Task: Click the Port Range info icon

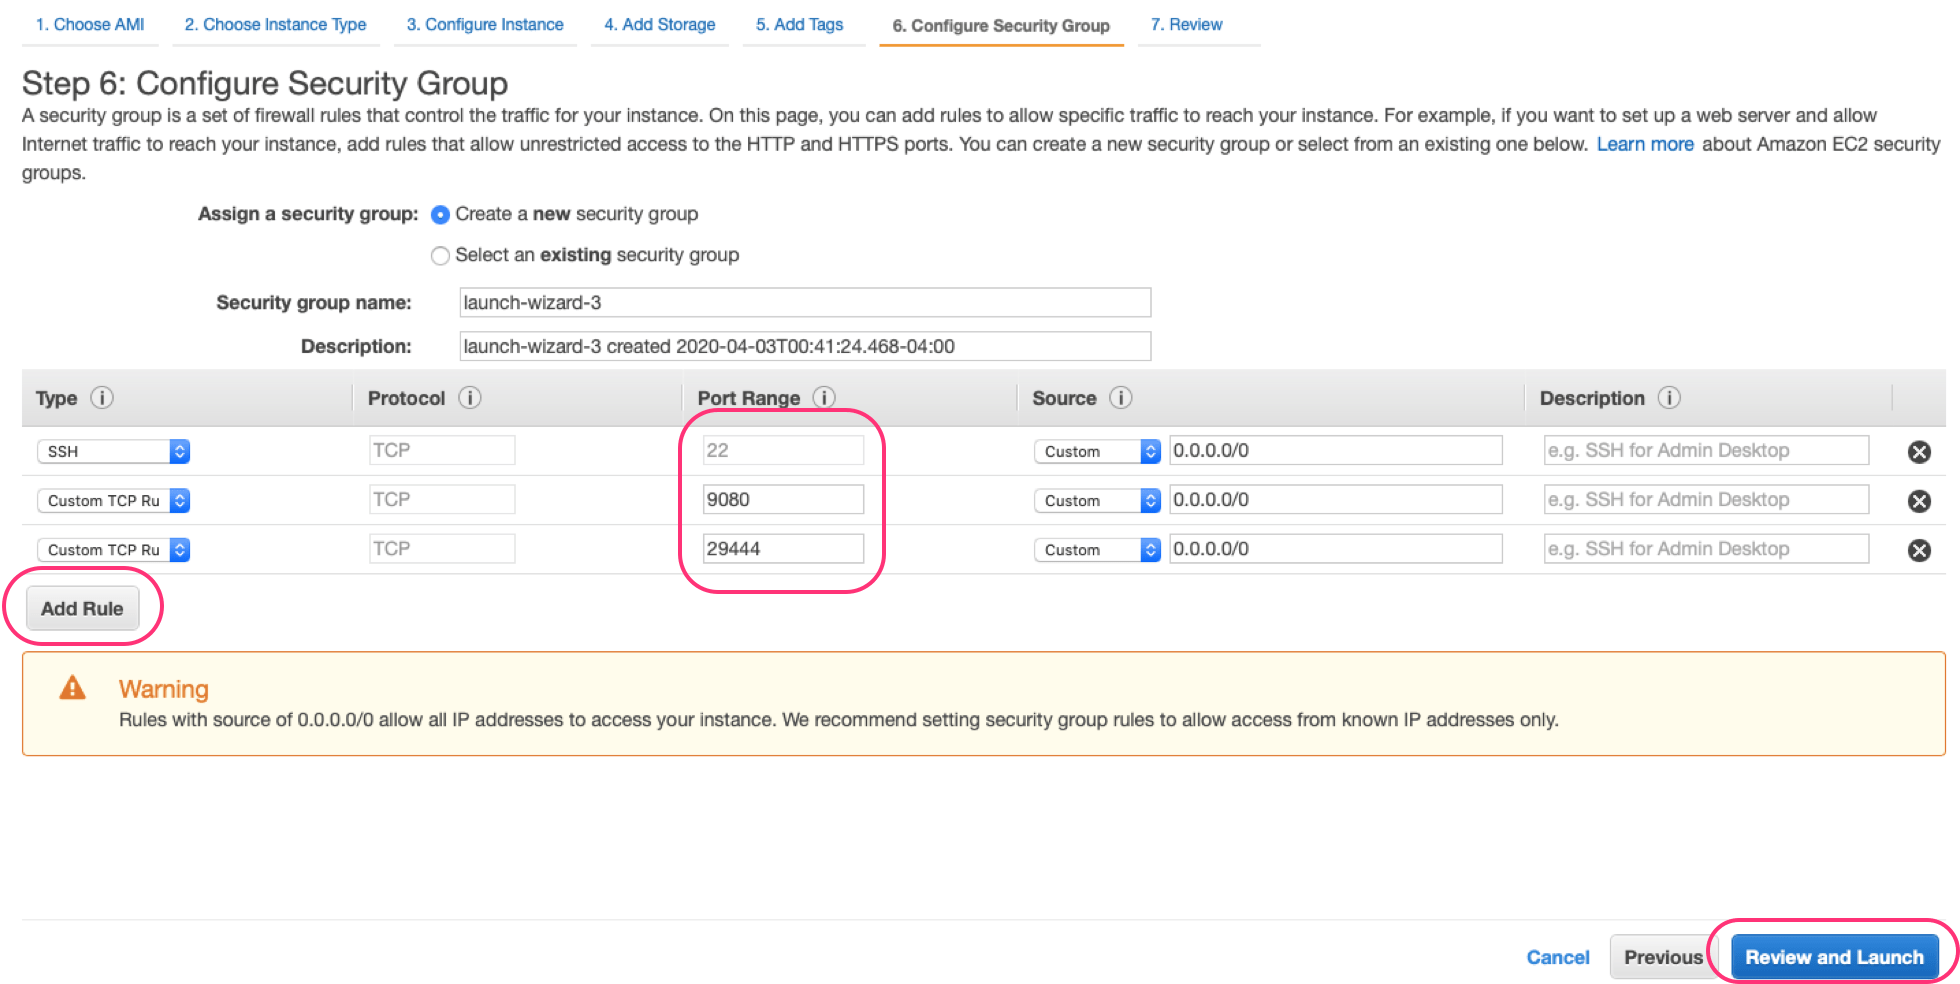Action: 824,398
